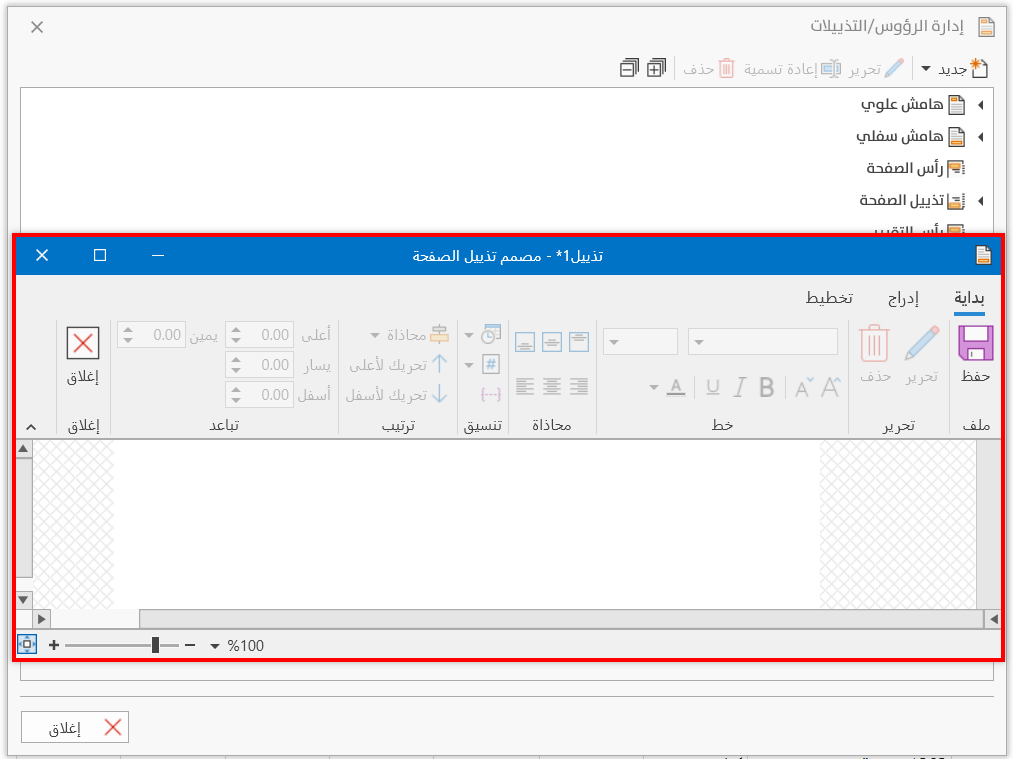The image size is (1013, 759).
Task: Click the expand-all tree icon
Action: tap(656, 68)
